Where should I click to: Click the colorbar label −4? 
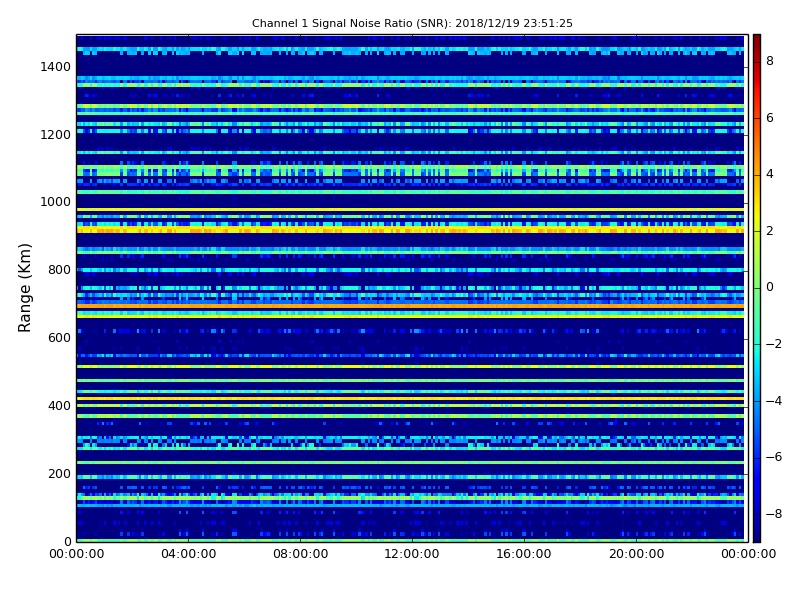click(774, 401)
